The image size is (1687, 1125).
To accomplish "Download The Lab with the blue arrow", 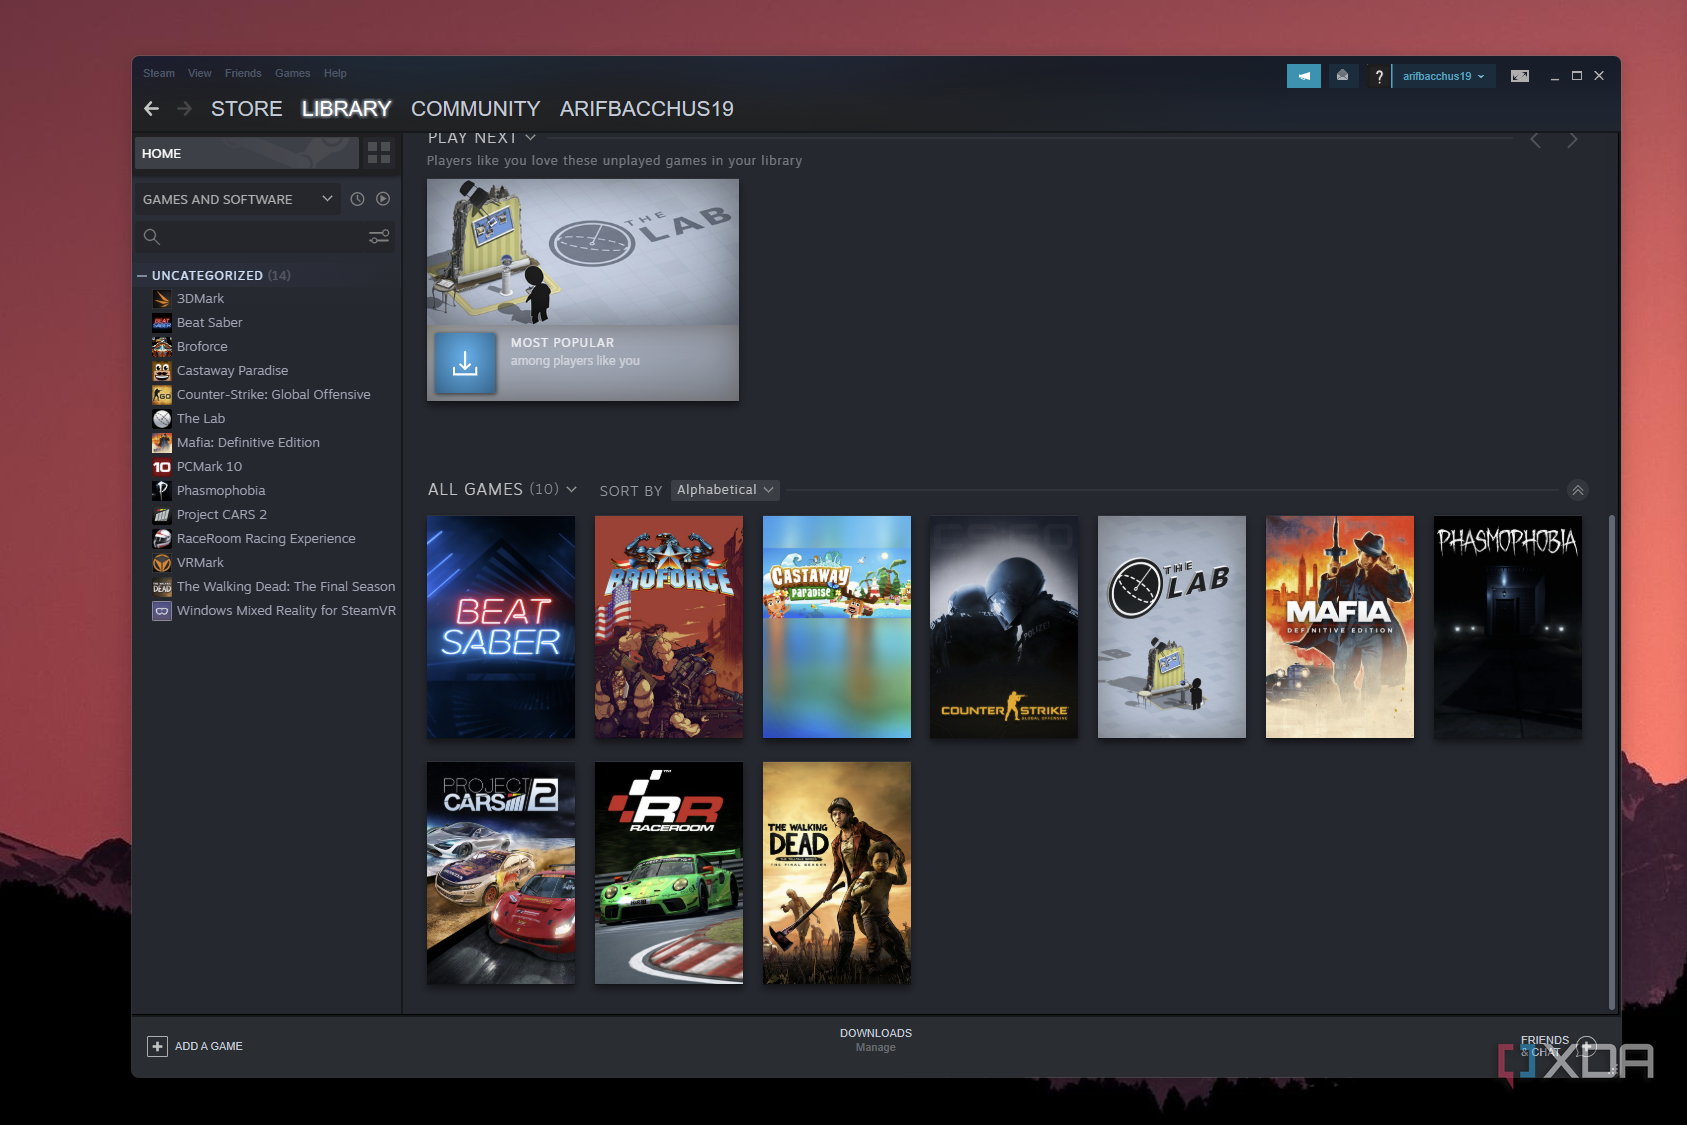I will tap(465, 363).
